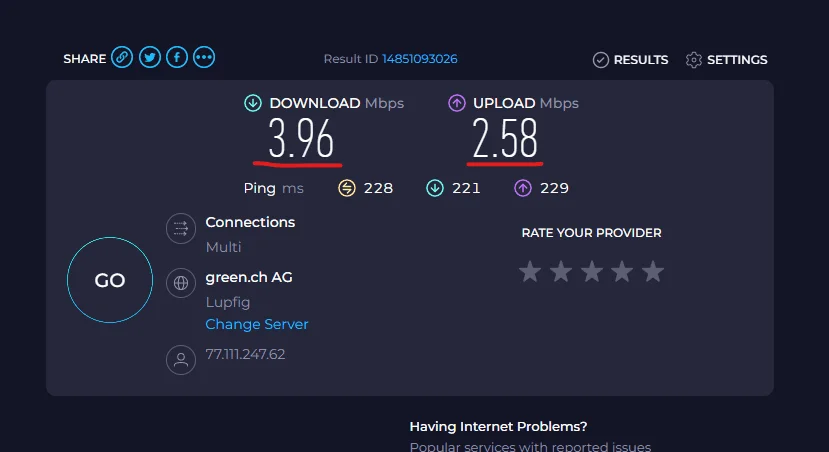Click the upload arrow icon

pyautogui.click(x=457, y=103)
